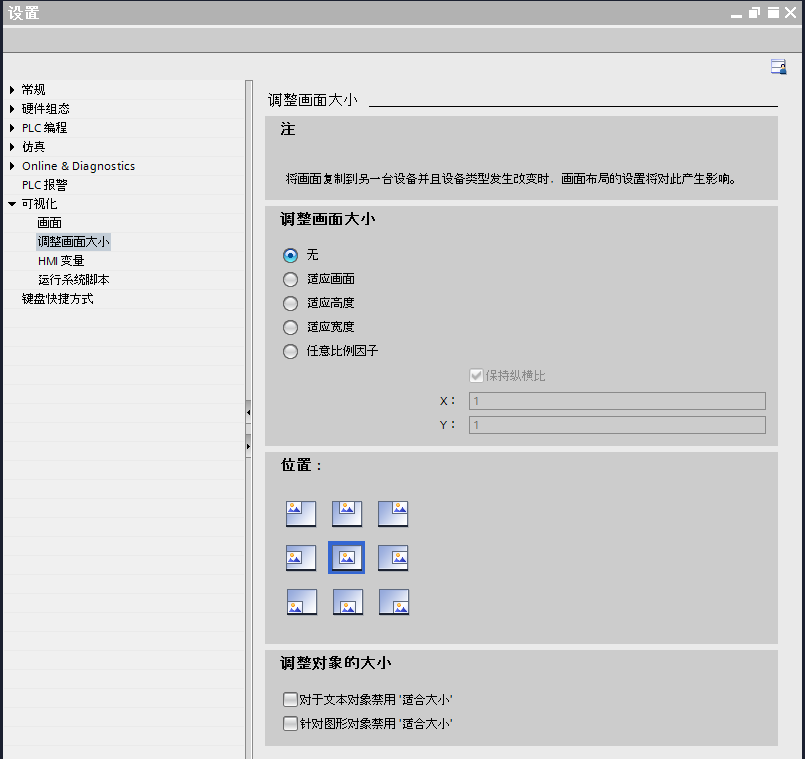Viewport: 805px width, 759px height.
Task: Select the bottom-center position icon
Action: coord(347,602)
